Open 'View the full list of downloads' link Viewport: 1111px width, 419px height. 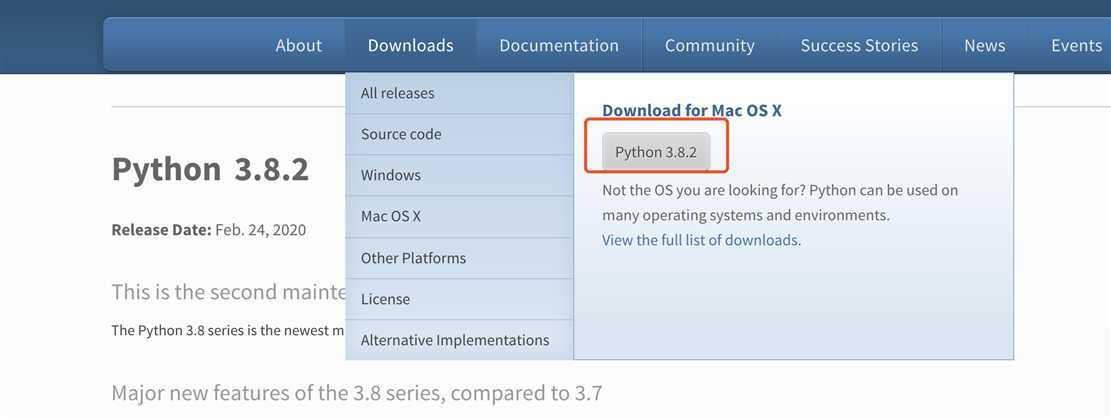[701, 240]
